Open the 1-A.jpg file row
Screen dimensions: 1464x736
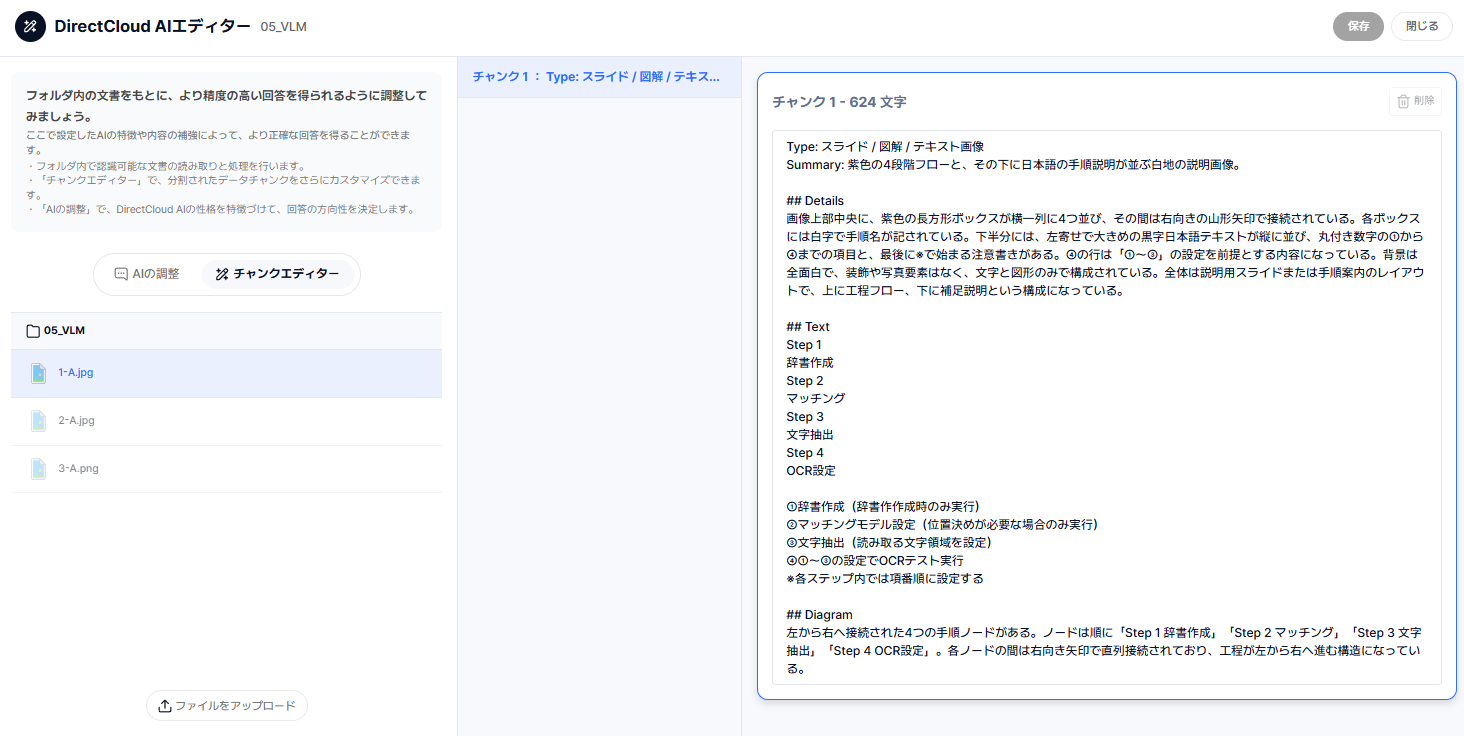tap(226, 373)
